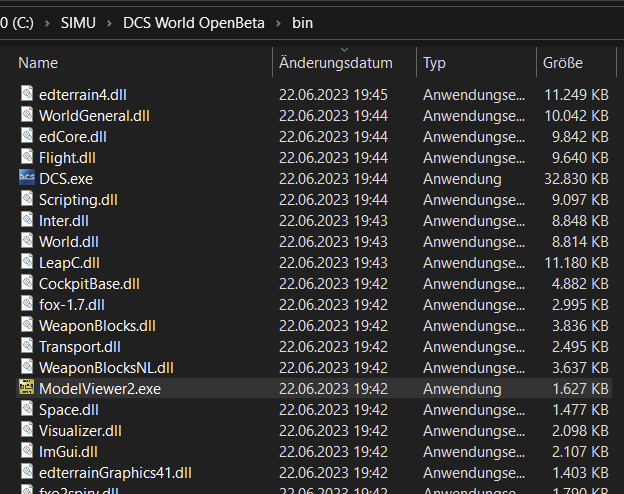Click the edterrainGraphics41.dll file icon
Screen dimensions: 624x494
tap(27, 472)
